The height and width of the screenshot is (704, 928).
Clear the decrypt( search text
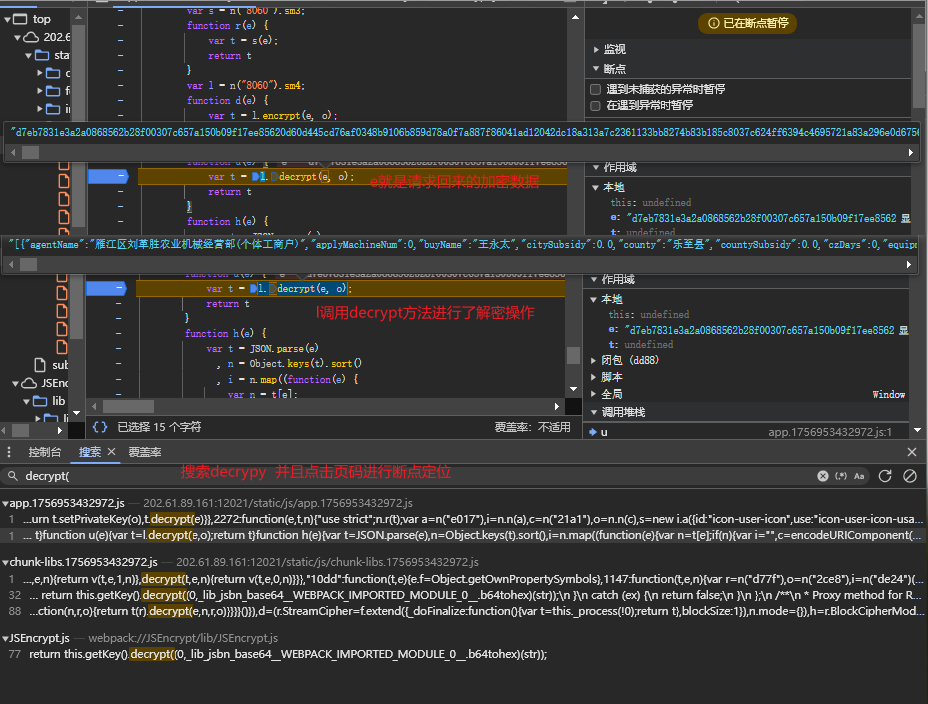(823, 476)
